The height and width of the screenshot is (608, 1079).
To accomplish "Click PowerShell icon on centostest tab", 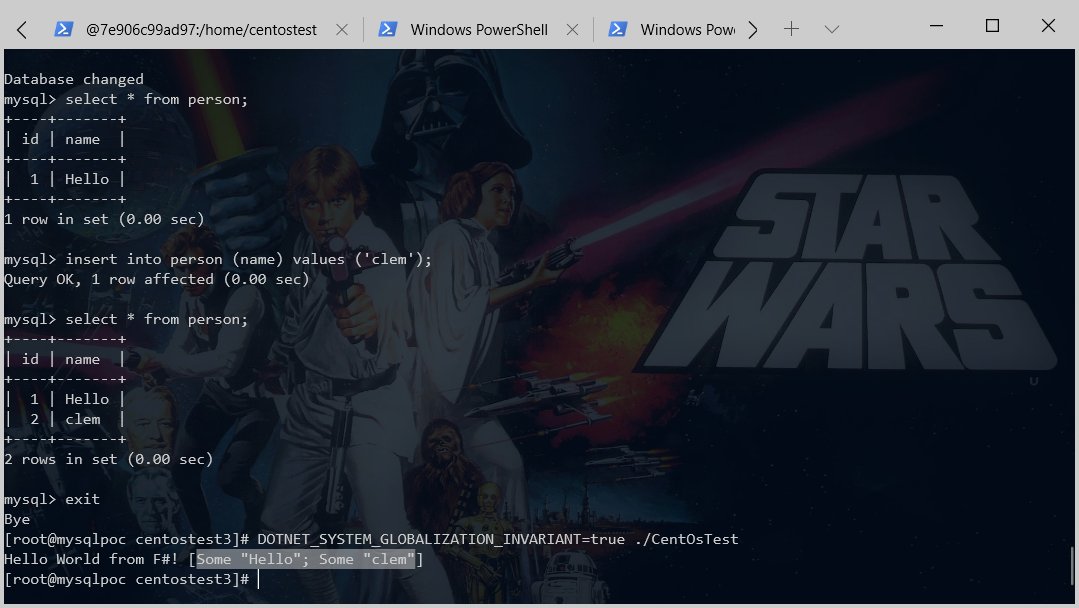I will click(63, 29).
